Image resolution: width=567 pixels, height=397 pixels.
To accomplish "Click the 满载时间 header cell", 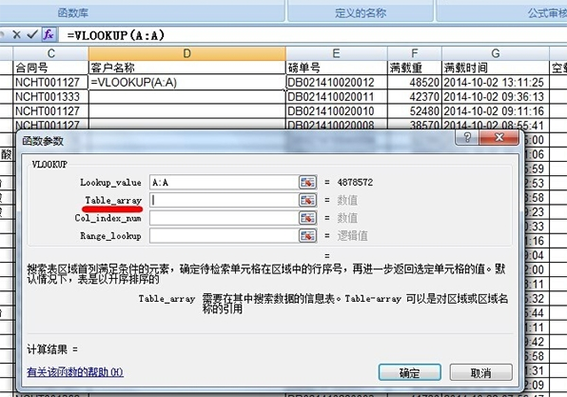I will (x=495, y=68).
